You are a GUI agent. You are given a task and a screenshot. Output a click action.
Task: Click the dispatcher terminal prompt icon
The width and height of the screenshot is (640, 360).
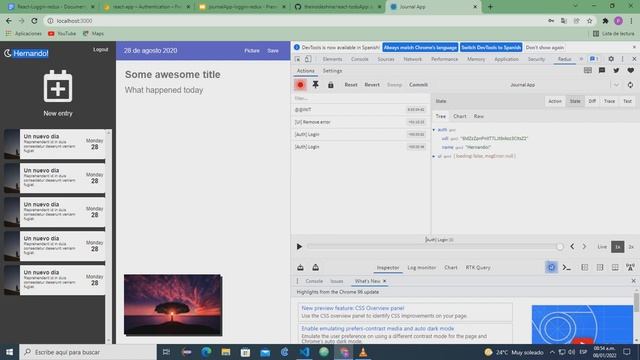coord(567,268)
